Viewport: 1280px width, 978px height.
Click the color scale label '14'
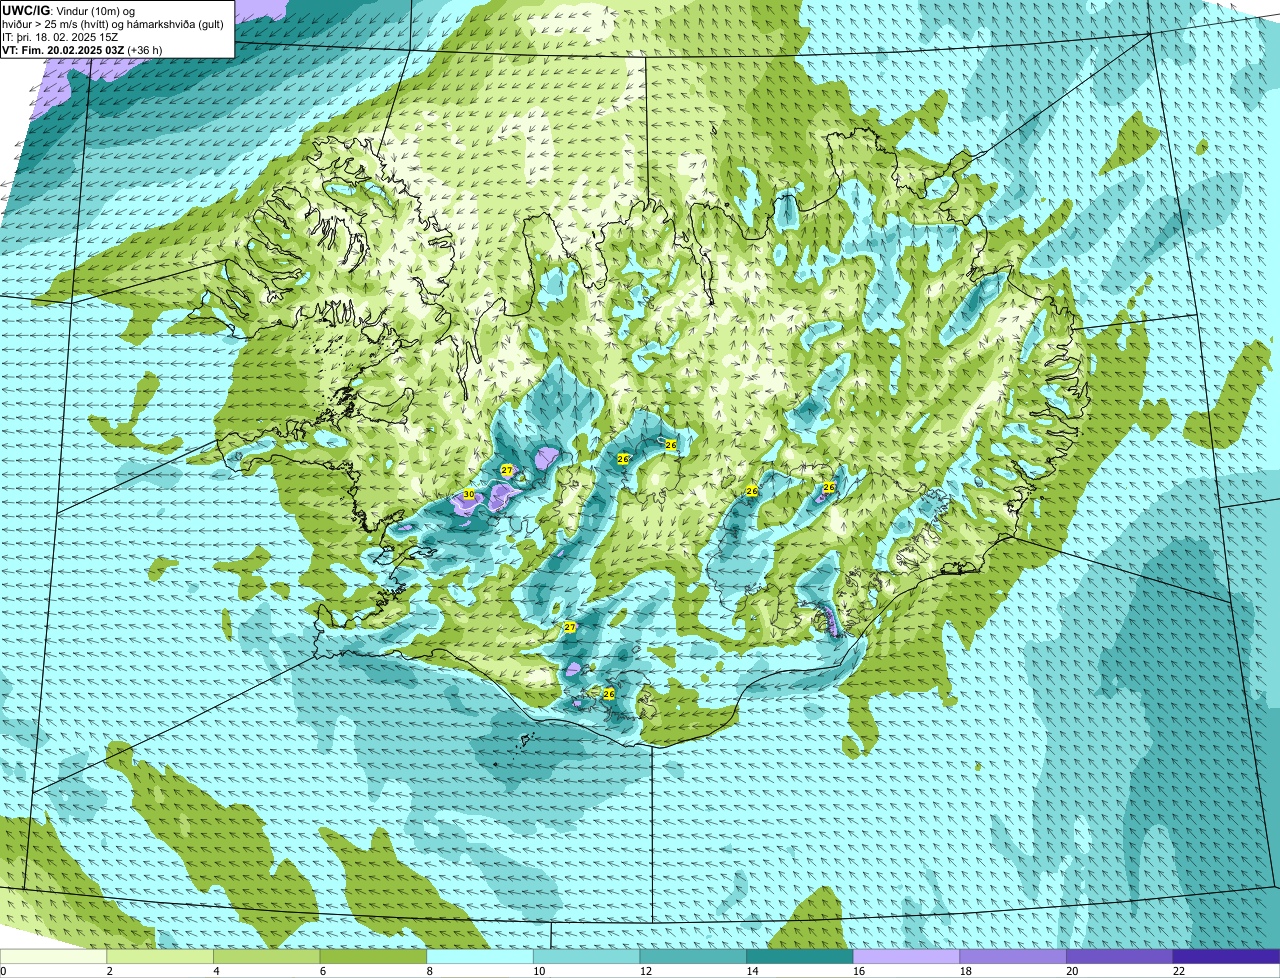(x=752, y=971)
